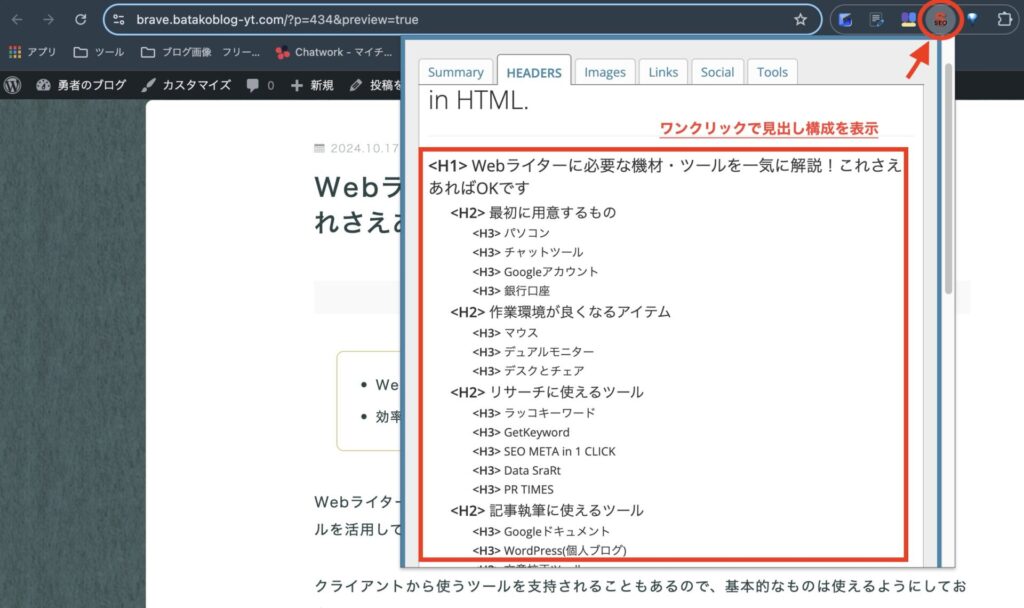Screen dimensions: 1024x608
Task: Click the H3 チャットツール entry
Action: tap(528, 252)
